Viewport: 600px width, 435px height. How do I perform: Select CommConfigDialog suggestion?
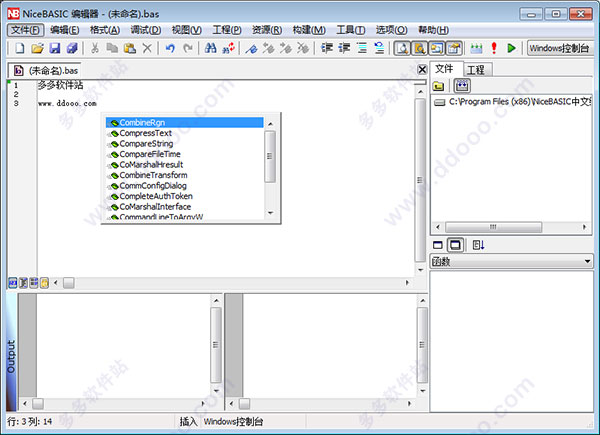pyautogui.click(x=184, y=186)
